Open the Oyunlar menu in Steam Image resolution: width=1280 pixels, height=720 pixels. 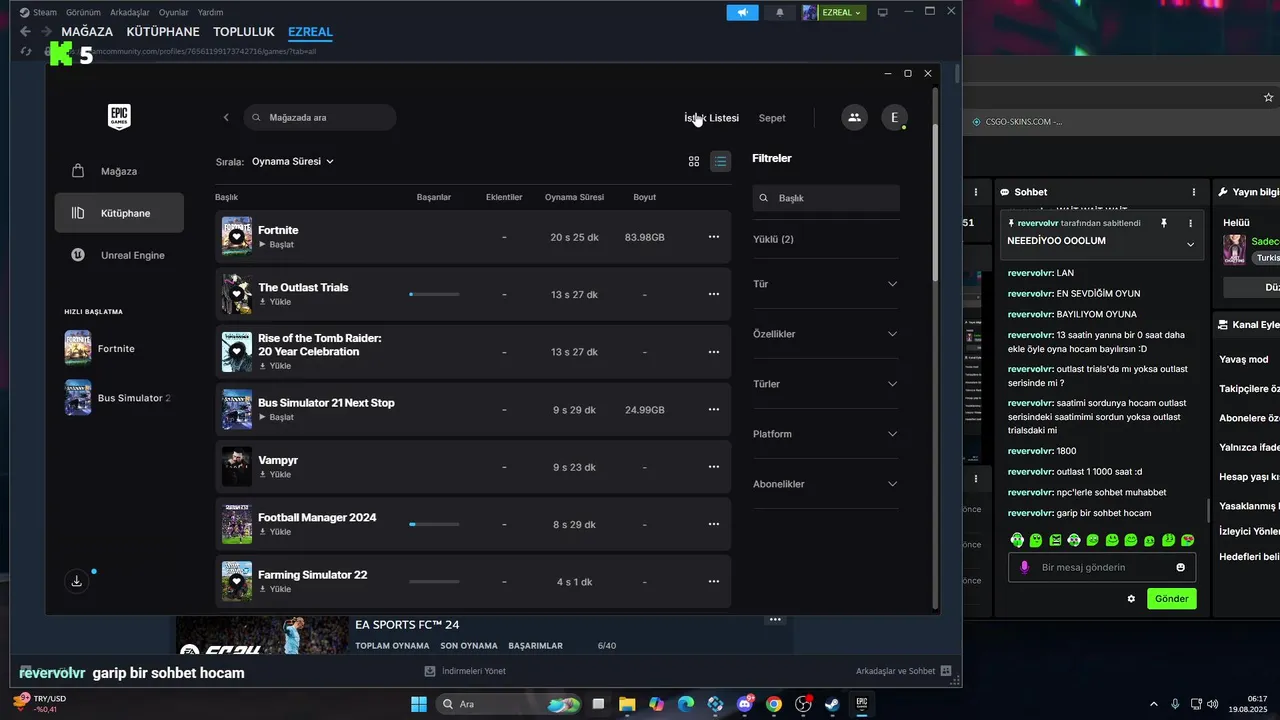pos(173,12)
